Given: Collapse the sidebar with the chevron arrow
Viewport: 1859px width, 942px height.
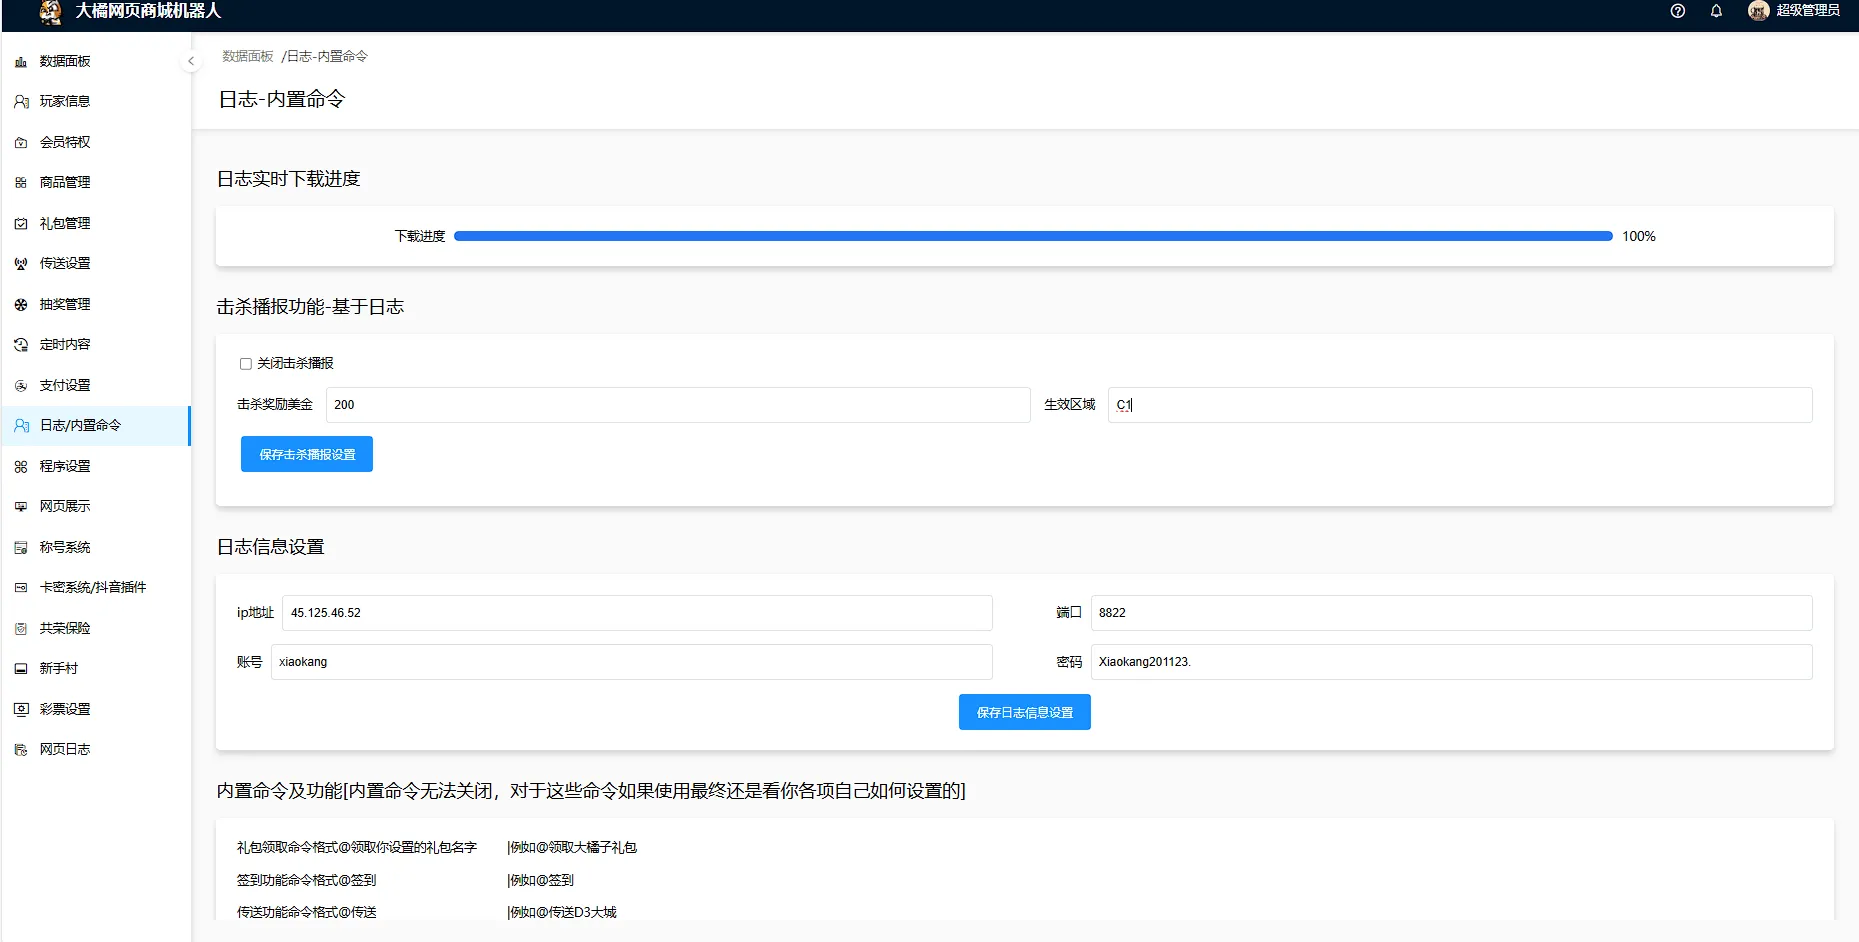Looking at the screenshot, I should click(191, 61).
